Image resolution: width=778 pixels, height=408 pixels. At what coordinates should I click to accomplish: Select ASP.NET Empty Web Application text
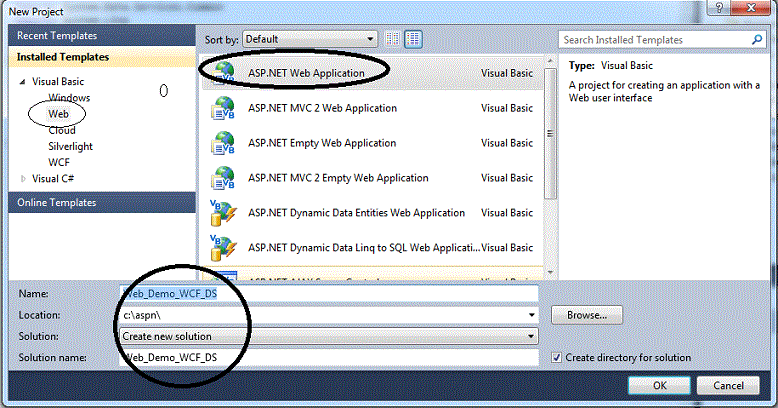coord(322,143)
